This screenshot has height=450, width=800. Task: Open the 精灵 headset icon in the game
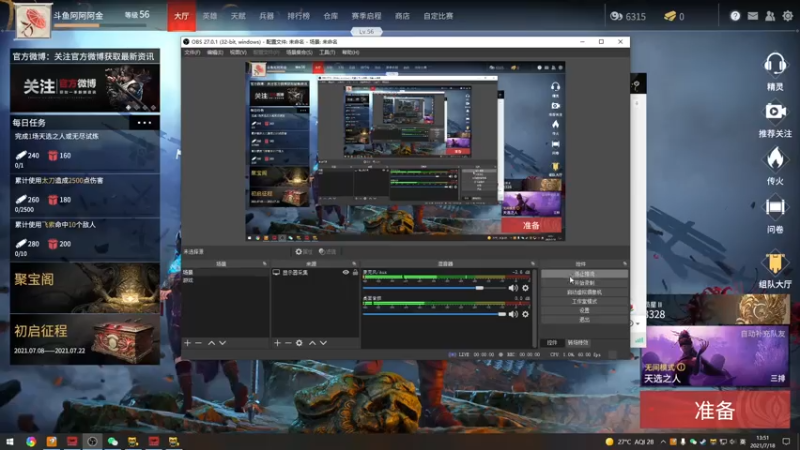point(774,65)
